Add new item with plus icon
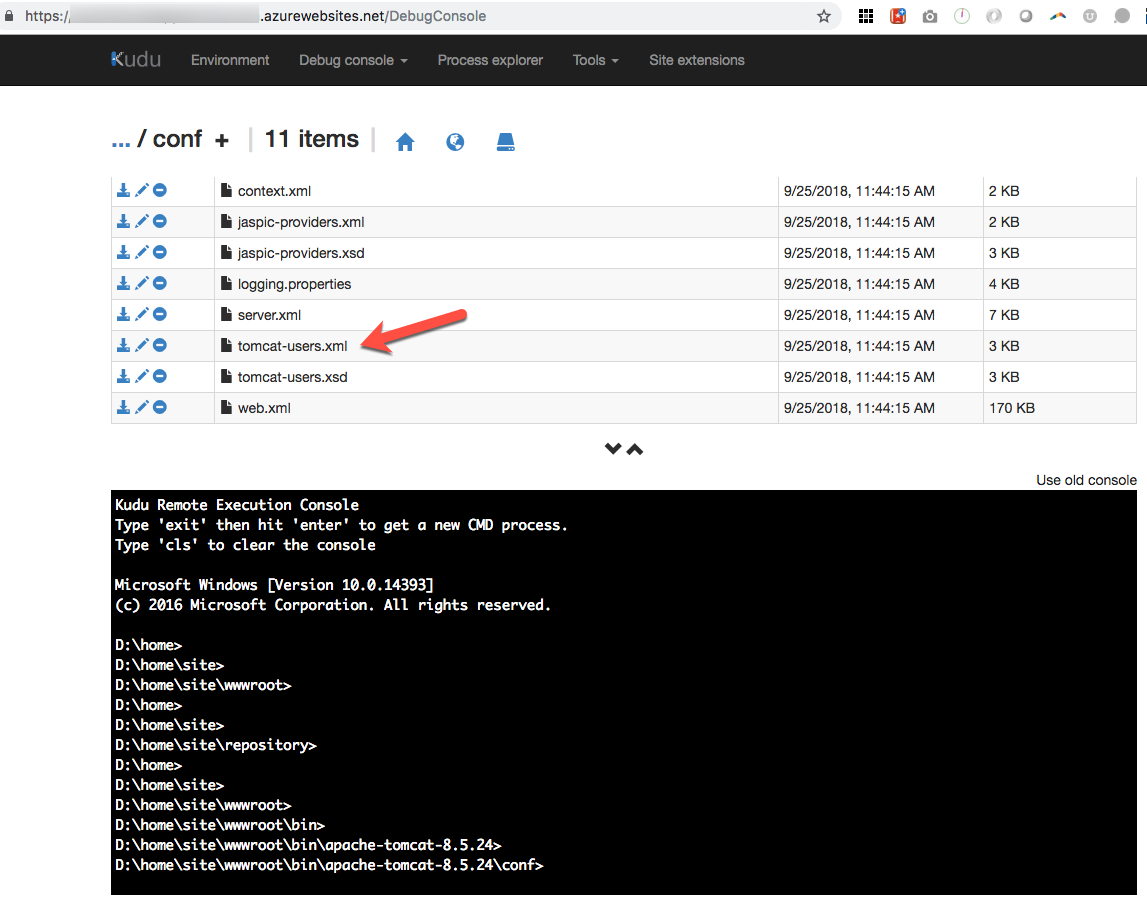 222,140
